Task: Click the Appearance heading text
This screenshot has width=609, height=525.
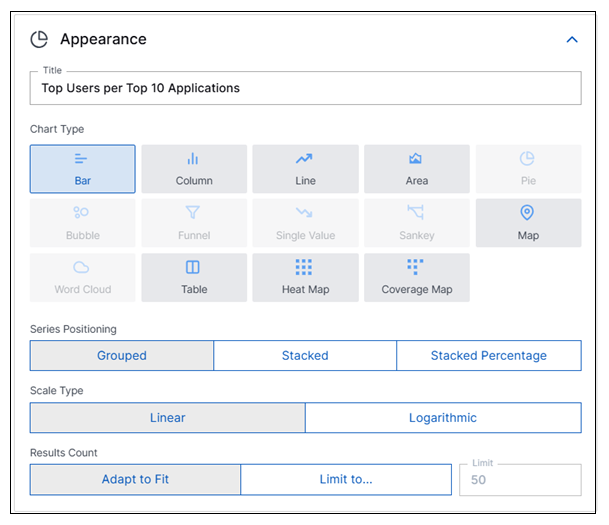Action: [103, 39]
